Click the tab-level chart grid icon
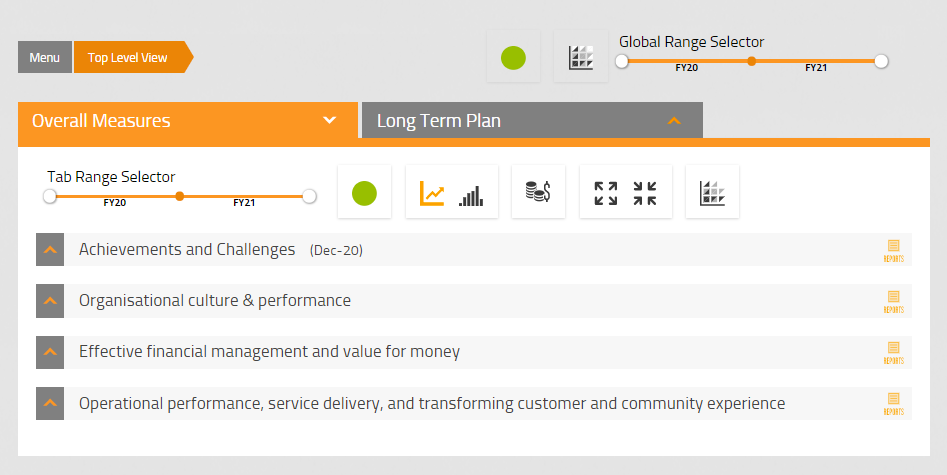 pos(712,192)
